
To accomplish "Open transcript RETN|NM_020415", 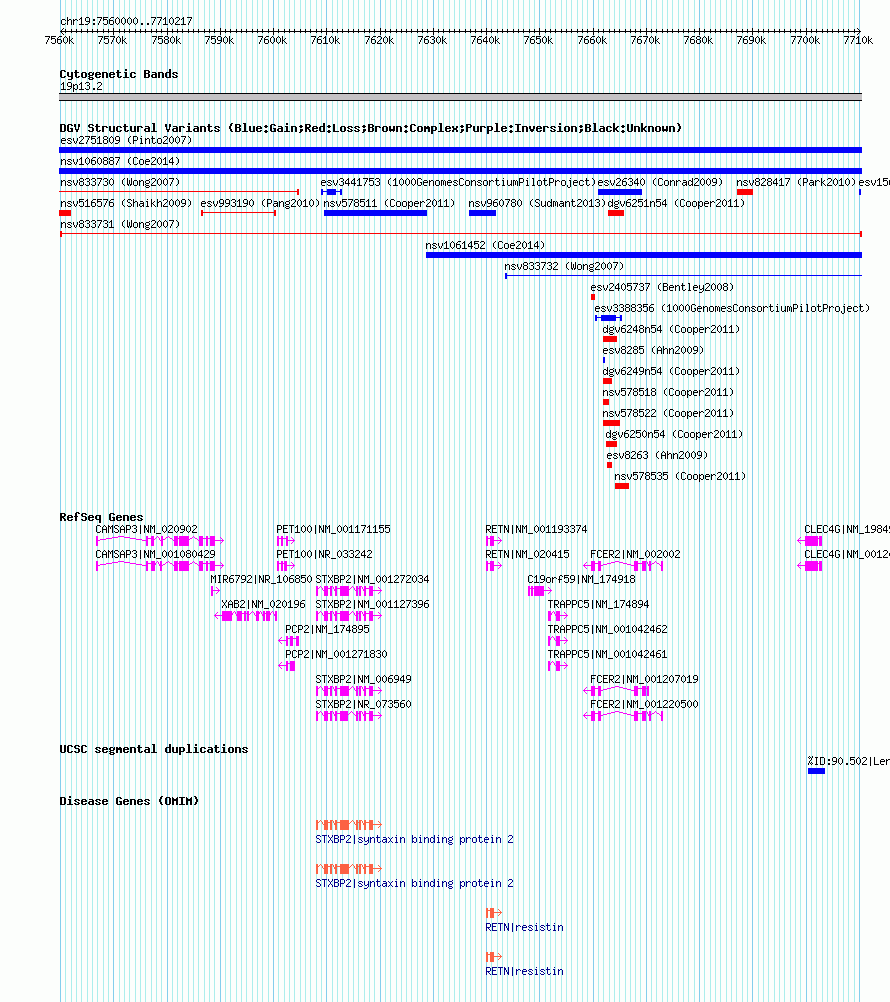I will pos(527,554).
